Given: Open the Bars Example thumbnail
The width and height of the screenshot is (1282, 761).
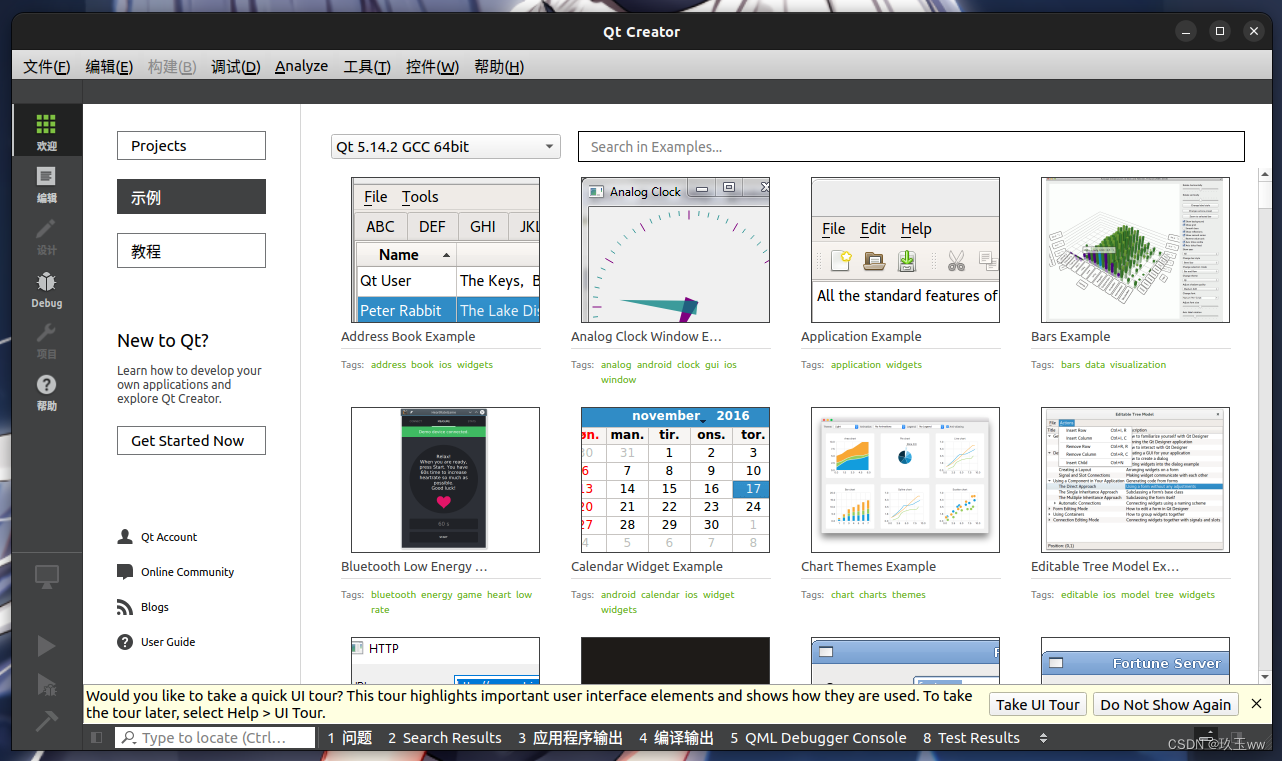Looking at the screenshot, I should point(1135,250).
